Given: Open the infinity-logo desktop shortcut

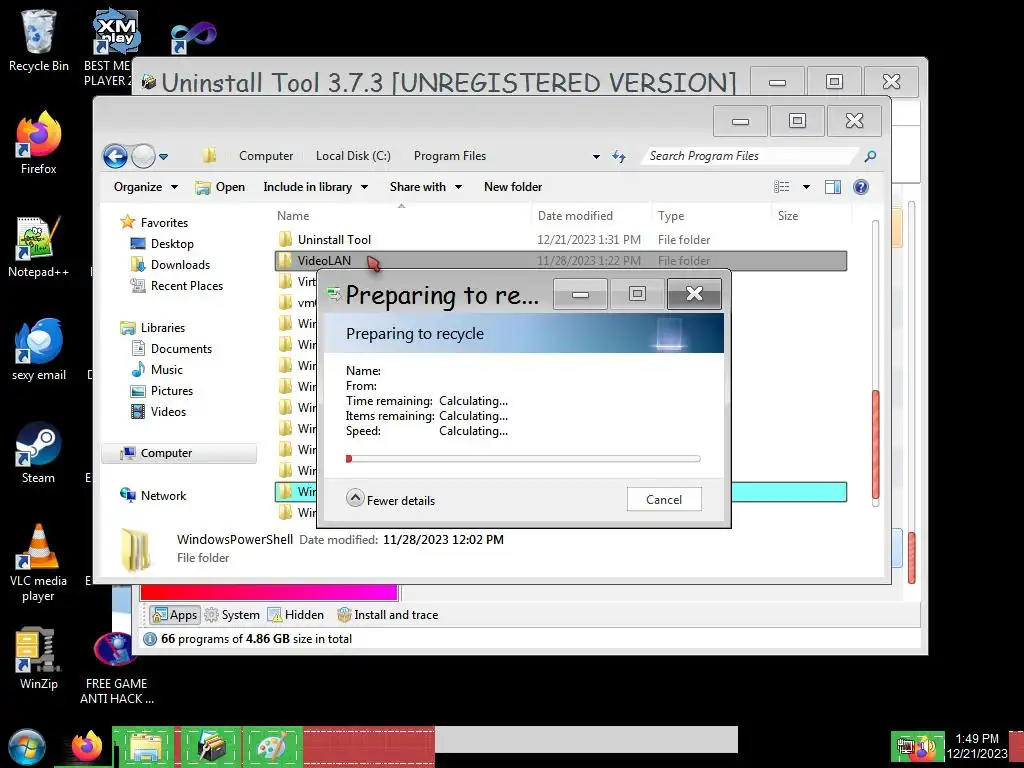Looking at the screenshot, I should point(193,37).
